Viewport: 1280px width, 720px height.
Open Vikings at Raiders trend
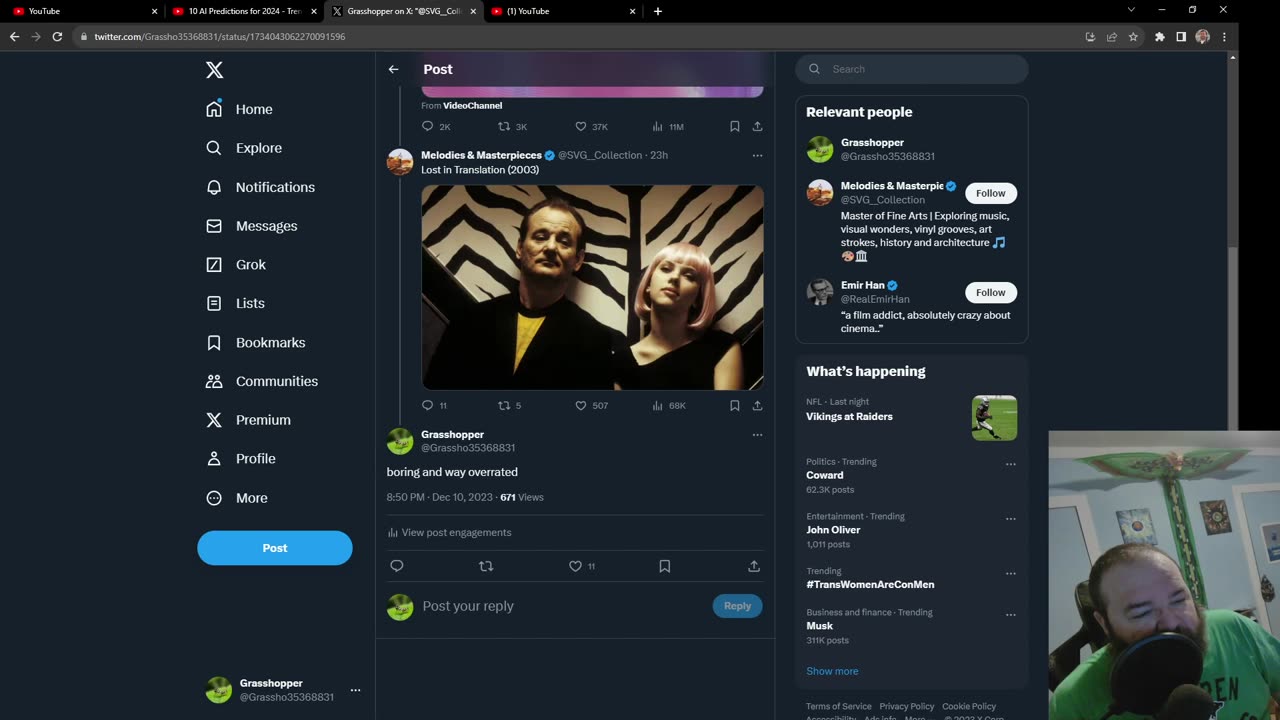(849, 416)
